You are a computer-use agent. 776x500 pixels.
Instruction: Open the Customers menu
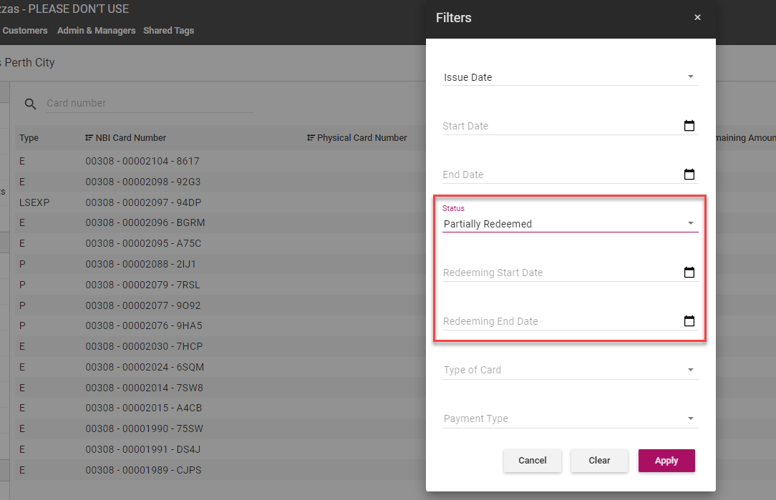[x=25, y=31]
